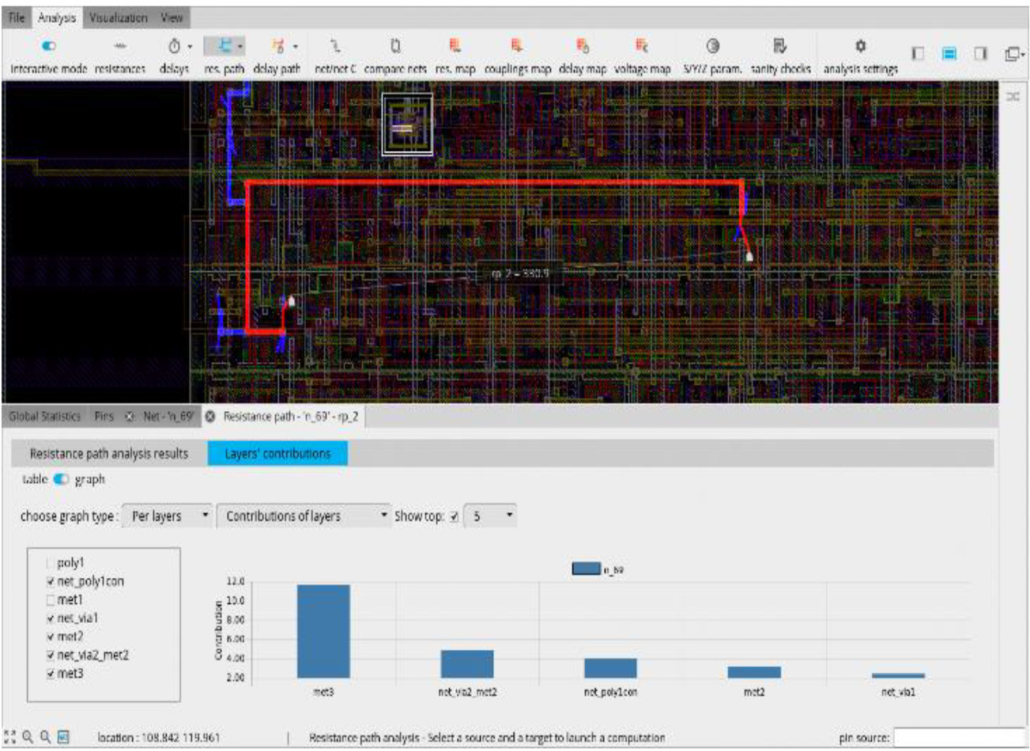Open the Show top count dropdown
Image resolution: width=1030 pixels, height=751 pixels.
490,516
